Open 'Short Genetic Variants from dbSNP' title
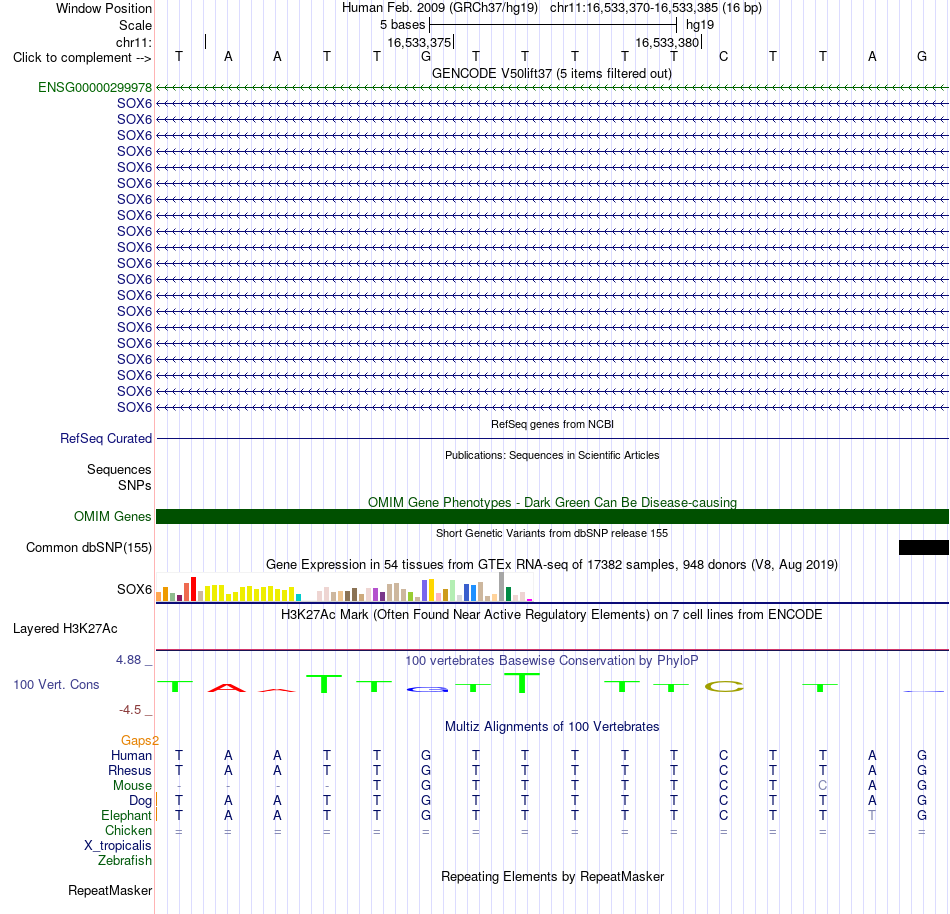The height and width of the screenshot is (914, 950). point(552,534)
